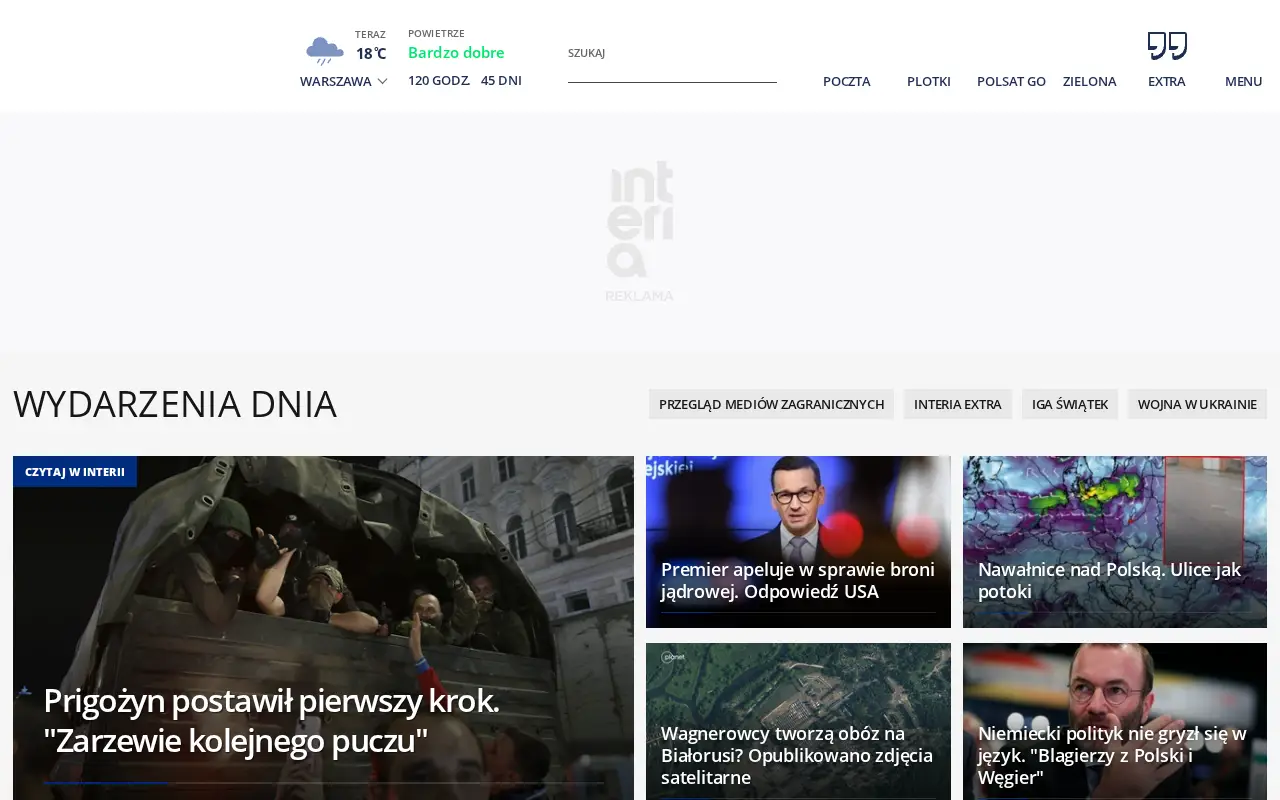Visit the Zielona section

pos(1090,81)
